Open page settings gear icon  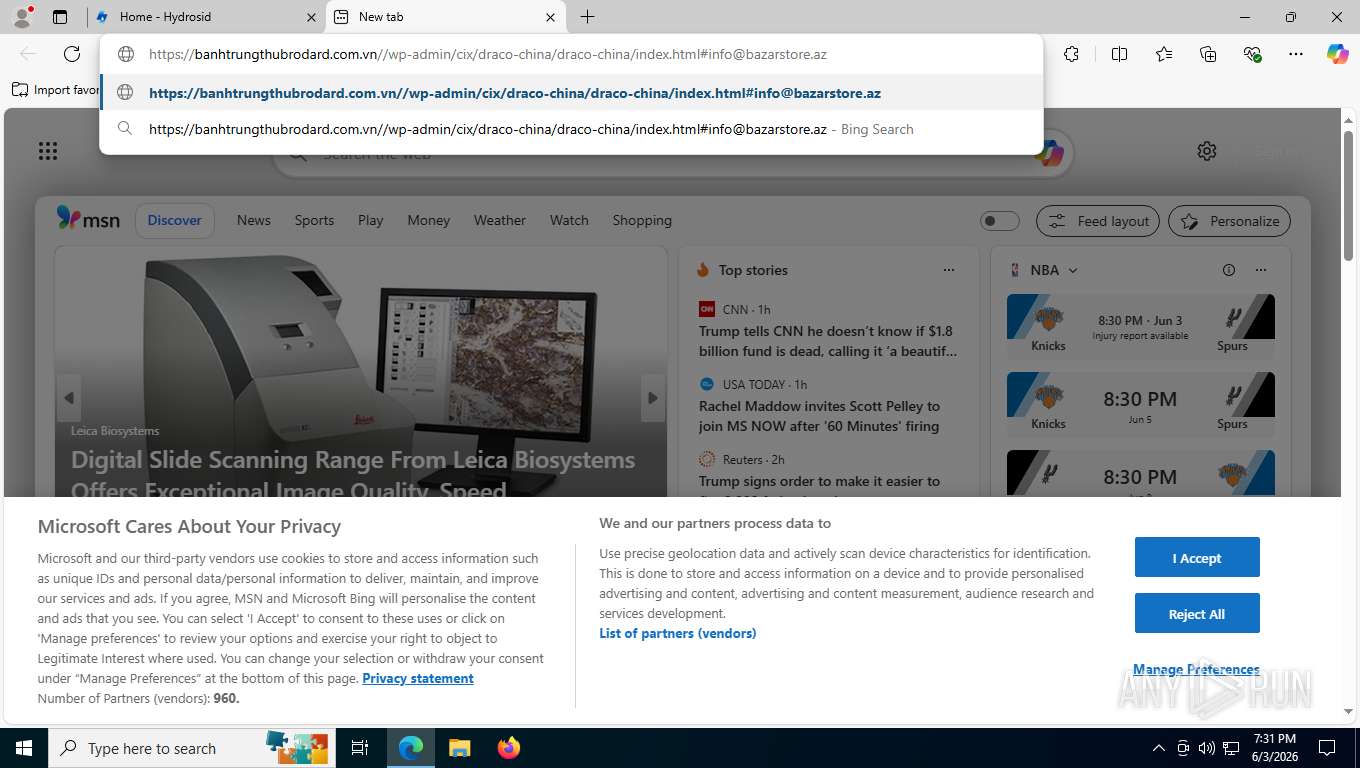[1207, 151]
